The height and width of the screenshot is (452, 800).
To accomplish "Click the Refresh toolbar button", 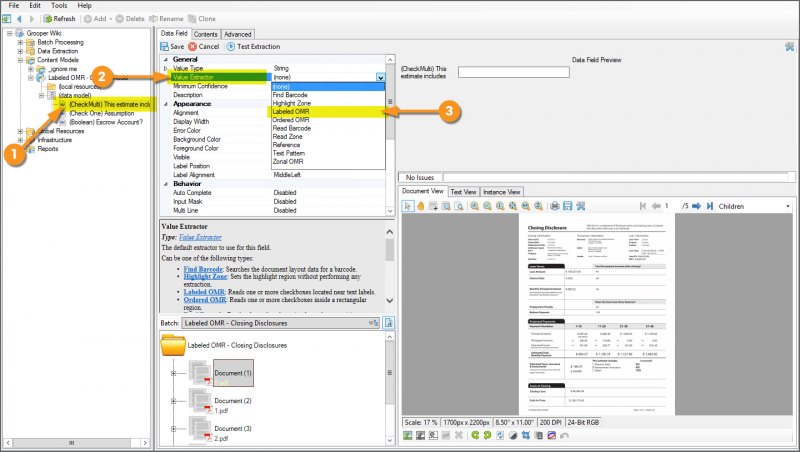I will [58, 19].
